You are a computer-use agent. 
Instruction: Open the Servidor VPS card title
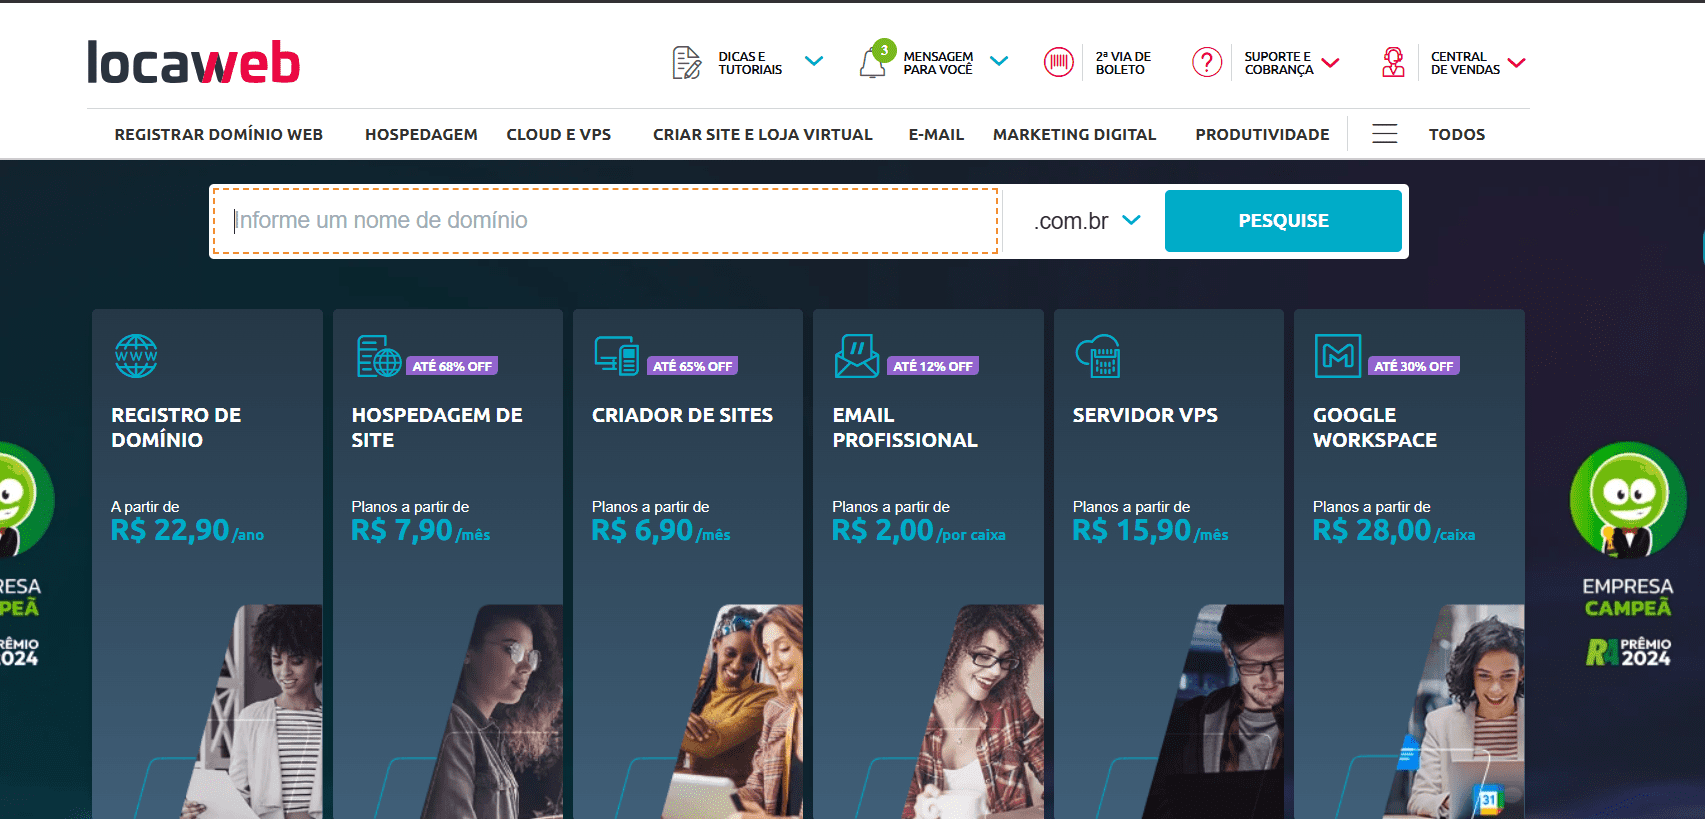[1145, 415]
